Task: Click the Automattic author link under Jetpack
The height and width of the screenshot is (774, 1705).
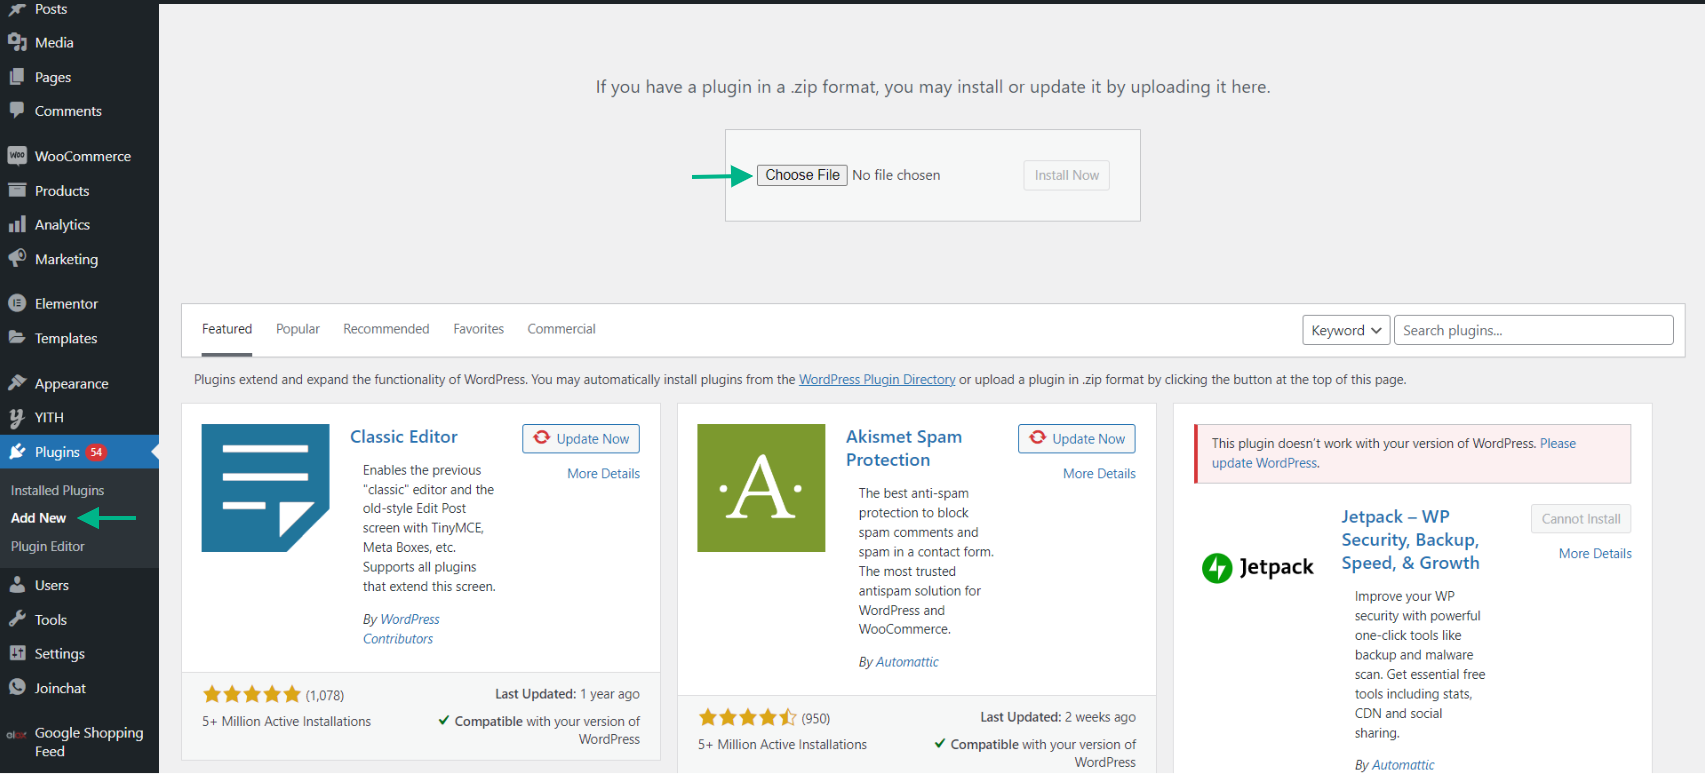Action: point(1403,765)
